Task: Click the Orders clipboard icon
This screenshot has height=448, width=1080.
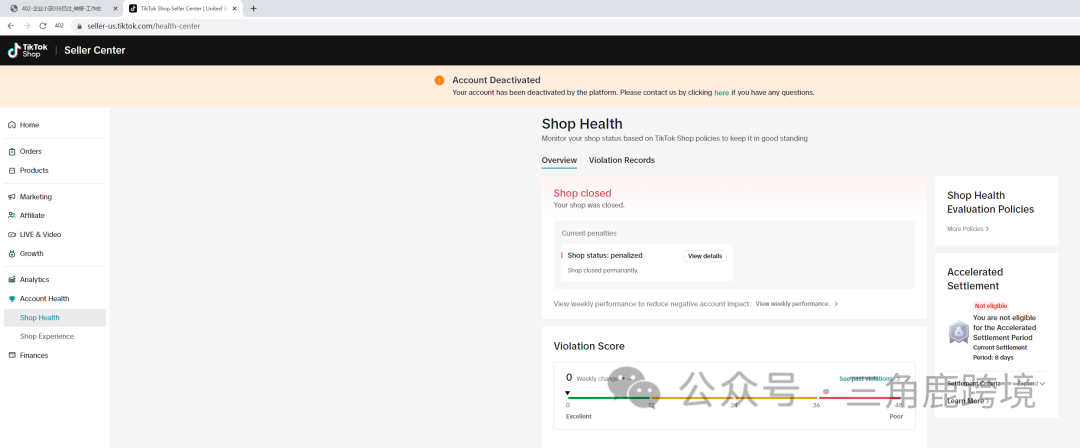Action: 12,152
